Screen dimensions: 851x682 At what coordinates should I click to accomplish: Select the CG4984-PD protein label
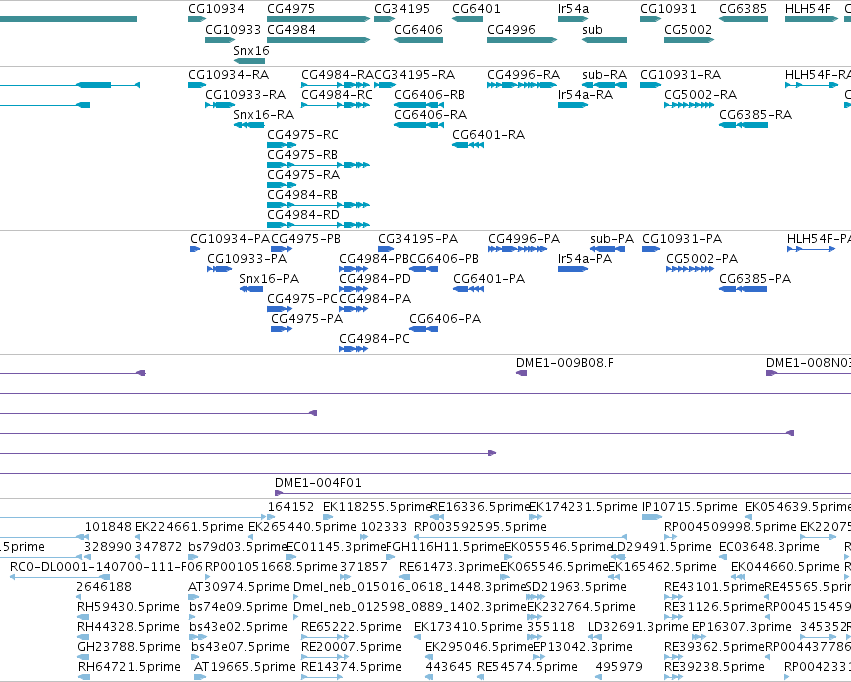[x=374, y=279]
